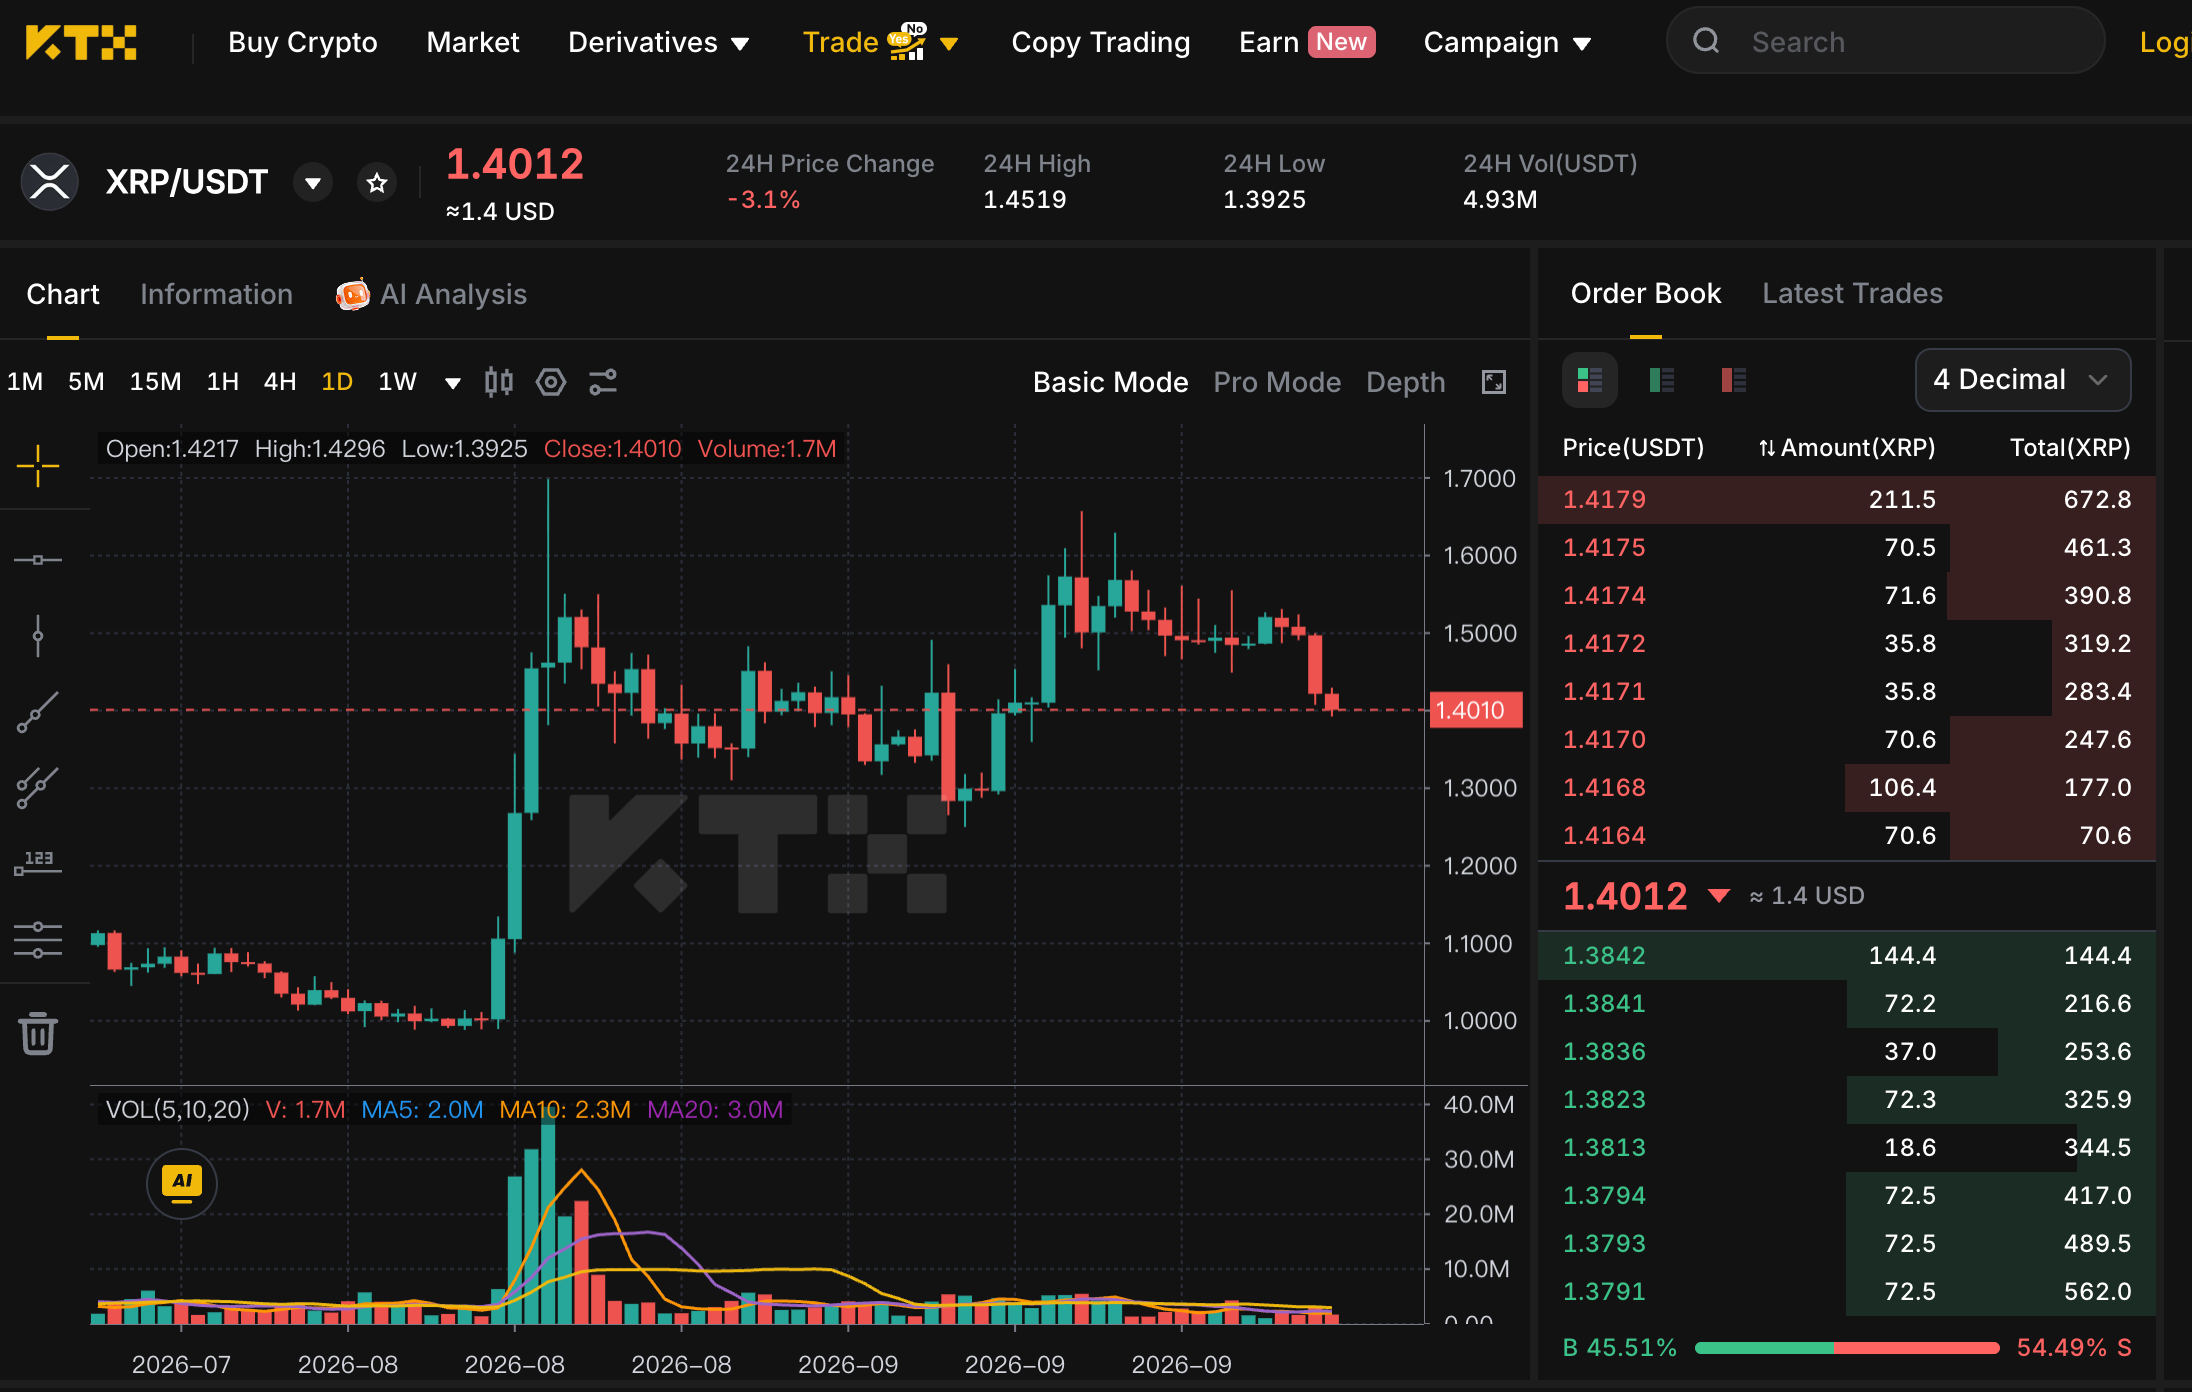Expand more timeframe options arrow
This screenshot has height=1392, width=2192.
[x=452, y=383]
